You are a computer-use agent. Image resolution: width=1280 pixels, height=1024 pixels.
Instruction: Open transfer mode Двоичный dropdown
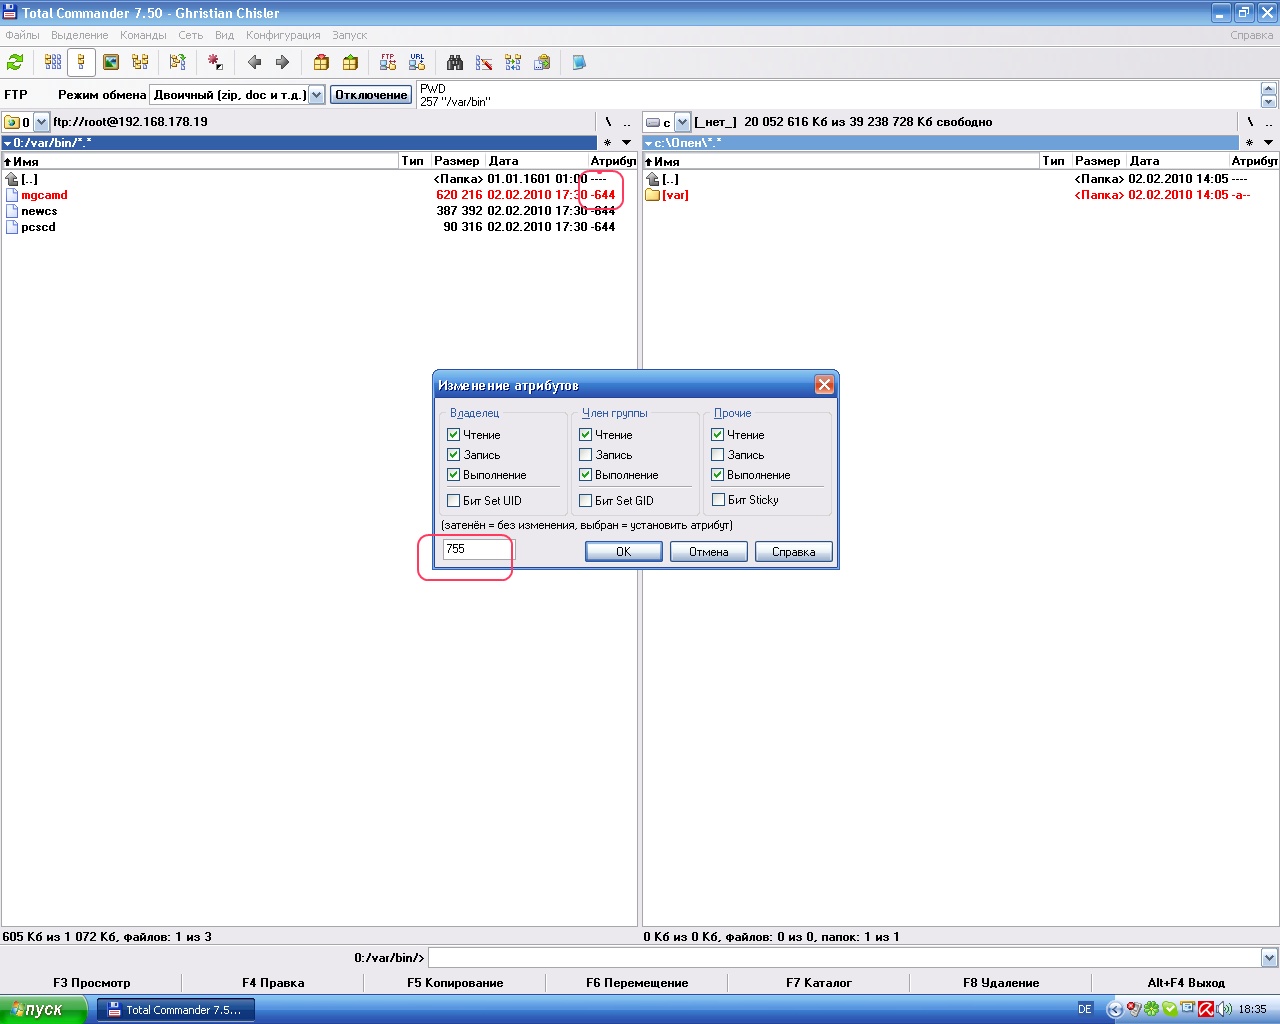coord(316,95)
